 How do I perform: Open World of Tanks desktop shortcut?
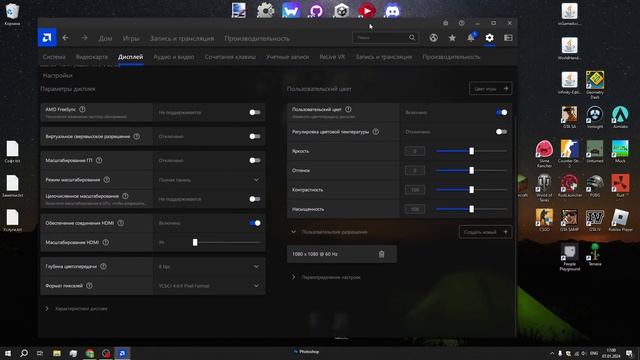pyautogui.click(x=544, y=188)
